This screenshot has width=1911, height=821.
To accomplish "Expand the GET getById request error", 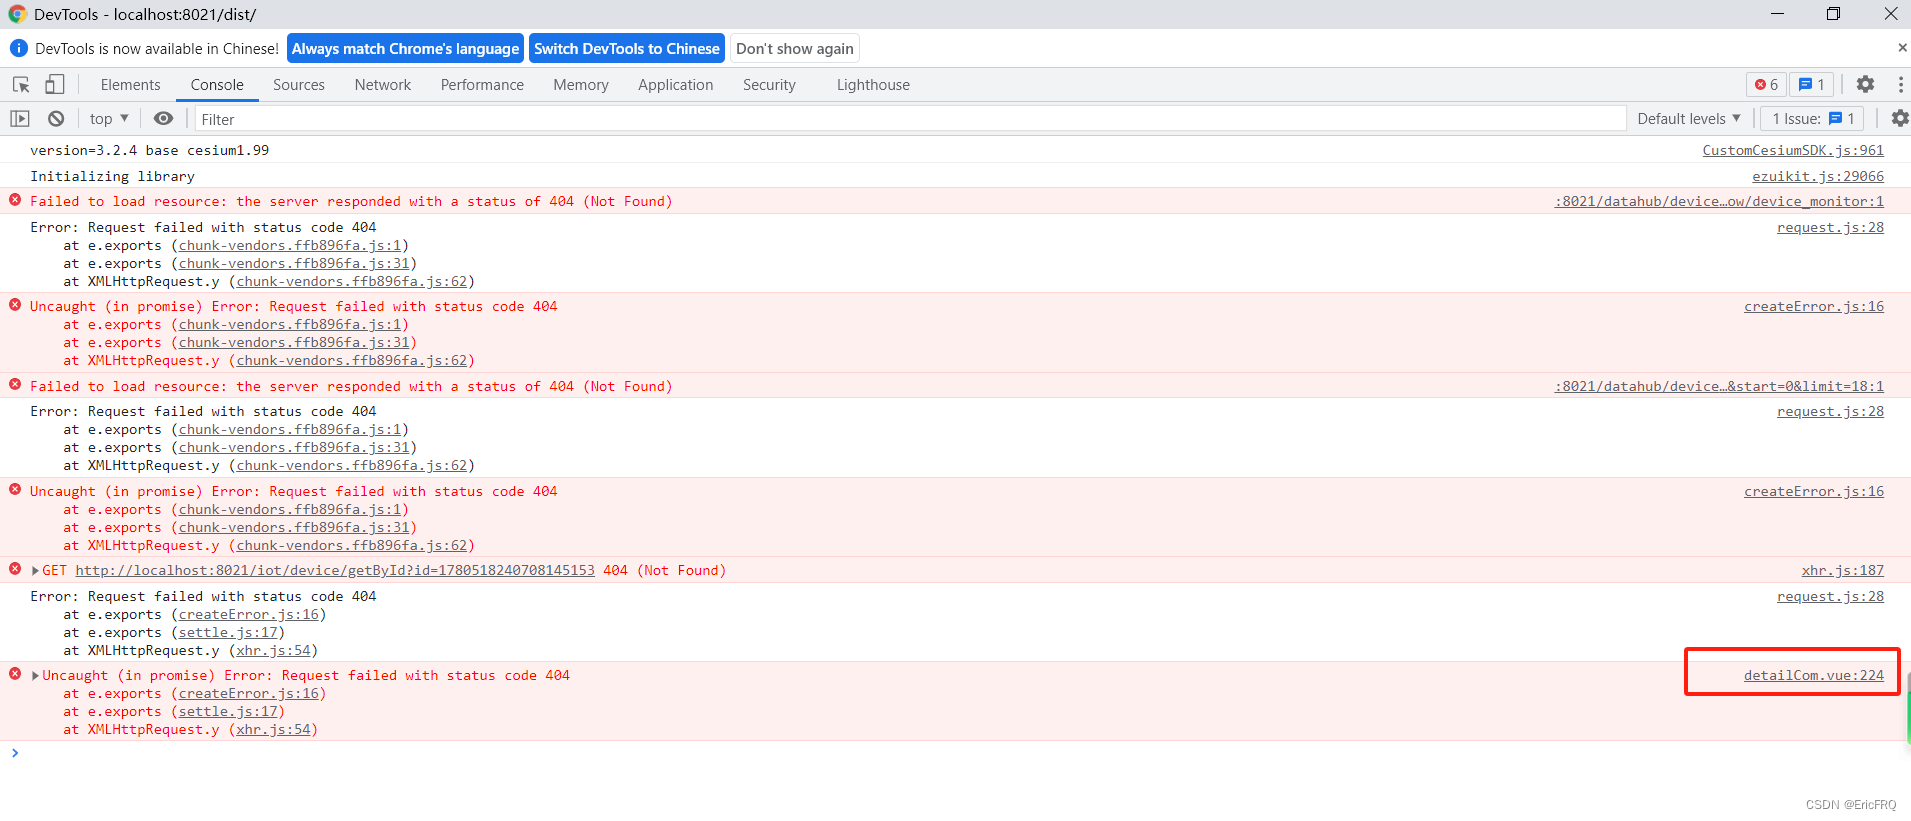I will pyautogui.click(x=36, y=571).
